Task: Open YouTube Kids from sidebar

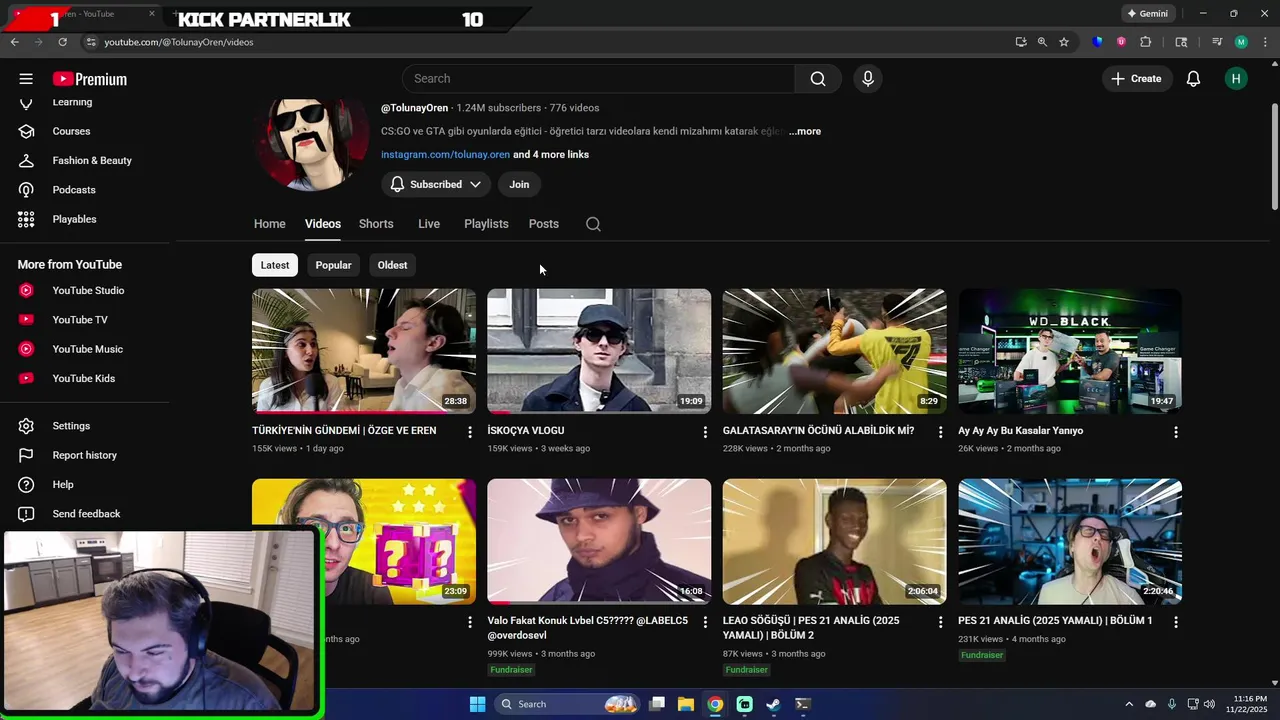Action: [85, 378]
